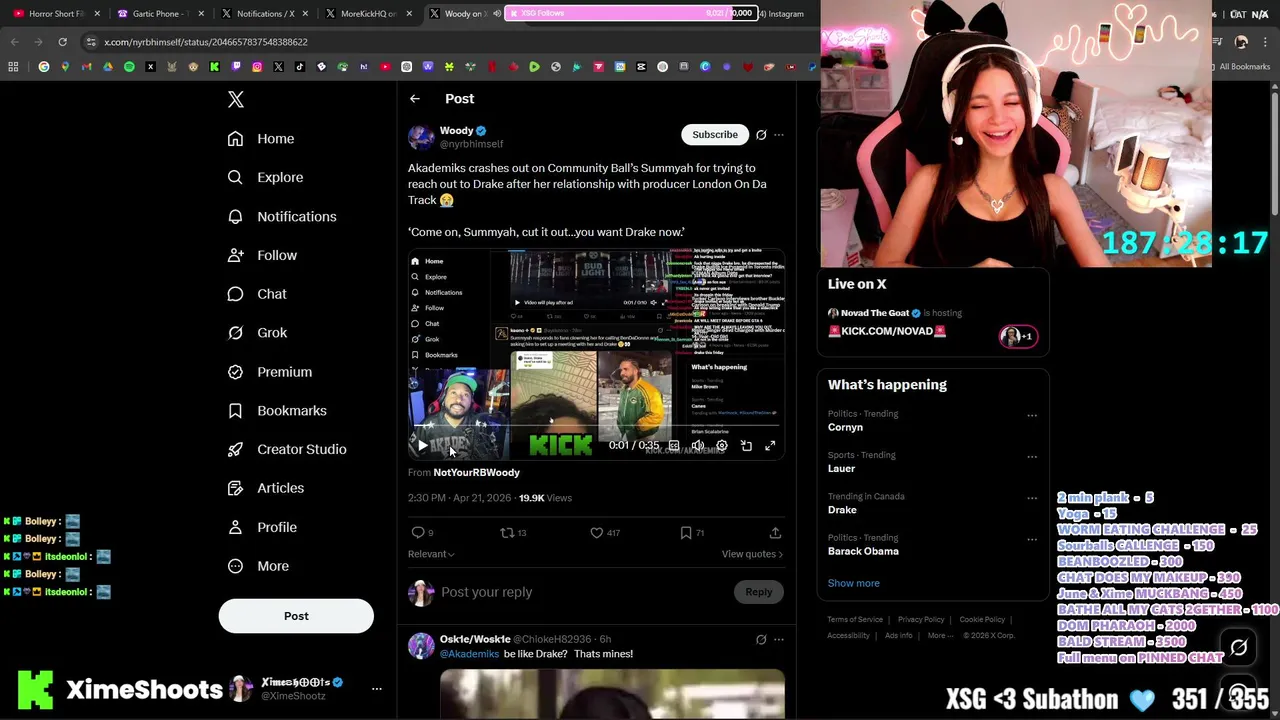
Task: Subscribe to Woody
Action: [x=715, y=134]
